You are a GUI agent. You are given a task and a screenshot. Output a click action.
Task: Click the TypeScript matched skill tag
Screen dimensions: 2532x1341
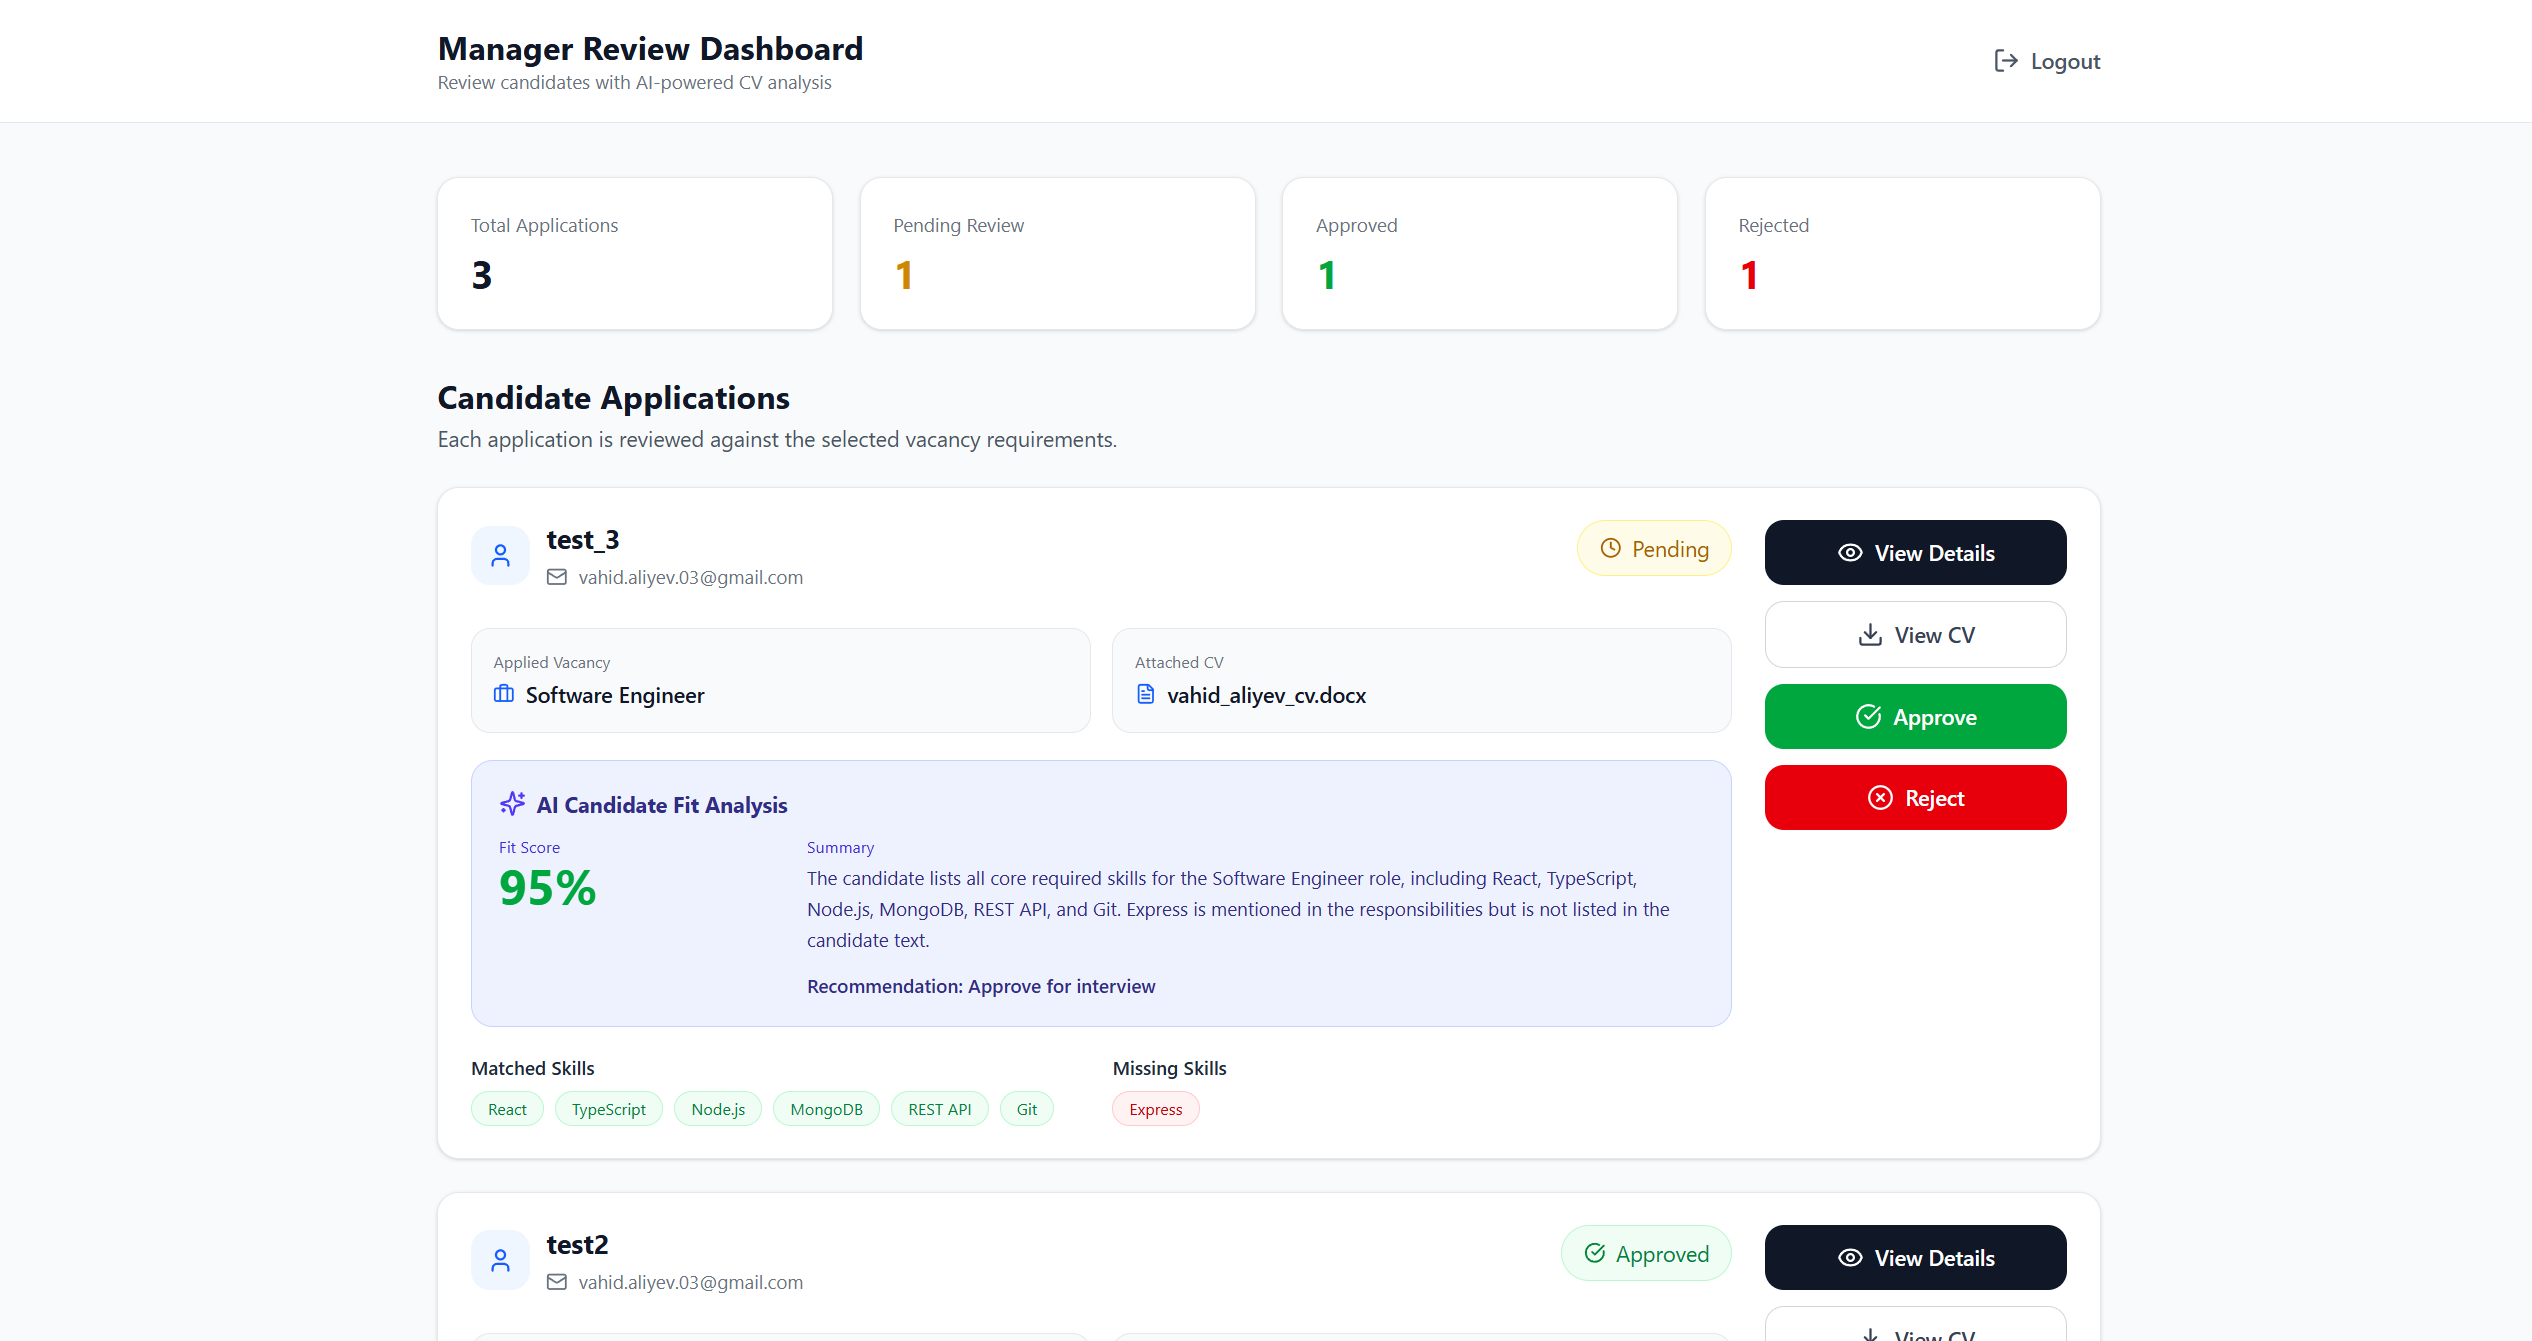pyautogui.click(x=608, y=1109)
